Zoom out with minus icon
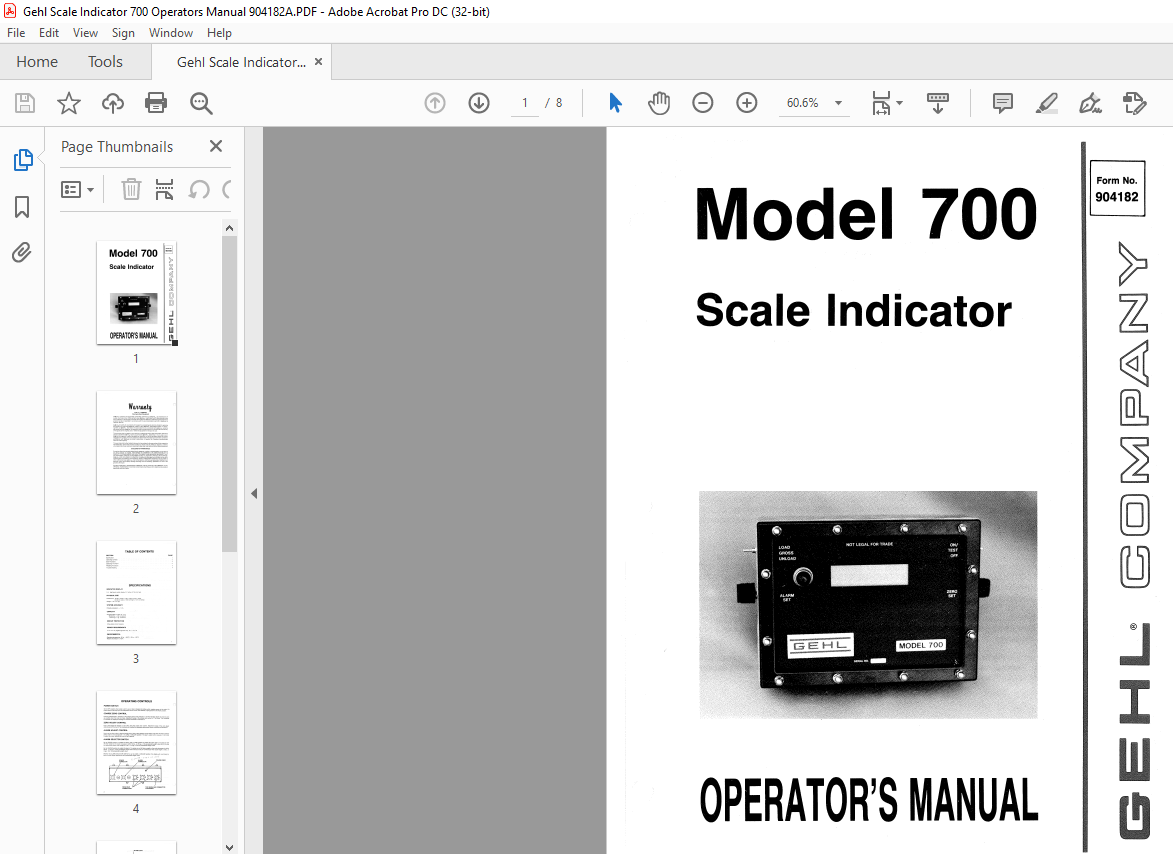The image size is (1173, 854). [702, 103]
